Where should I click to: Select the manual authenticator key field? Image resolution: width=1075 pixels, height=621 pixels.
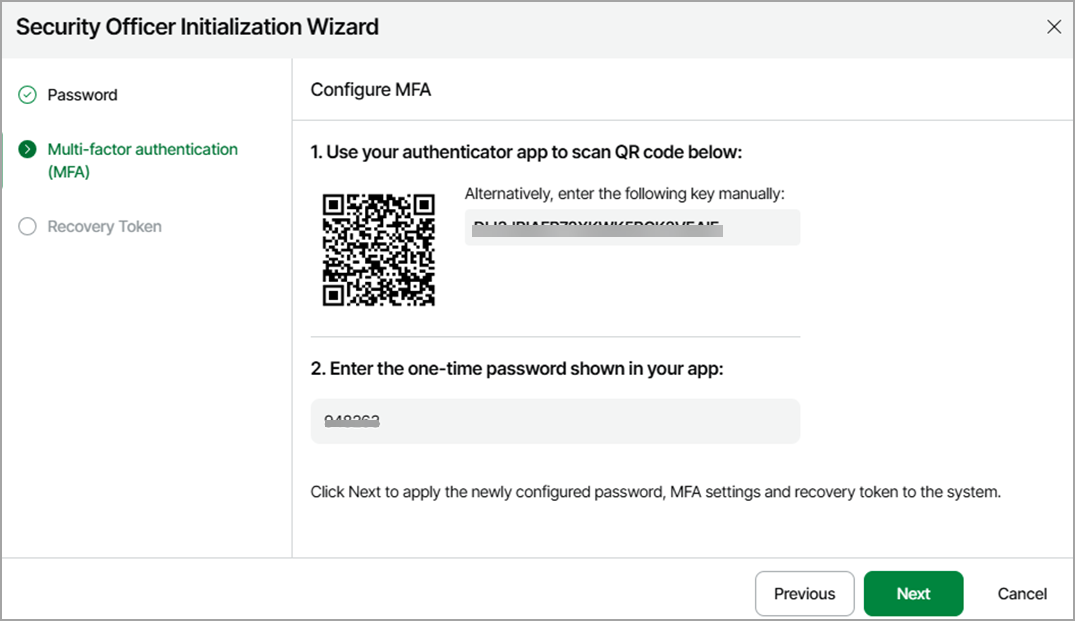(x=632, y=228)
